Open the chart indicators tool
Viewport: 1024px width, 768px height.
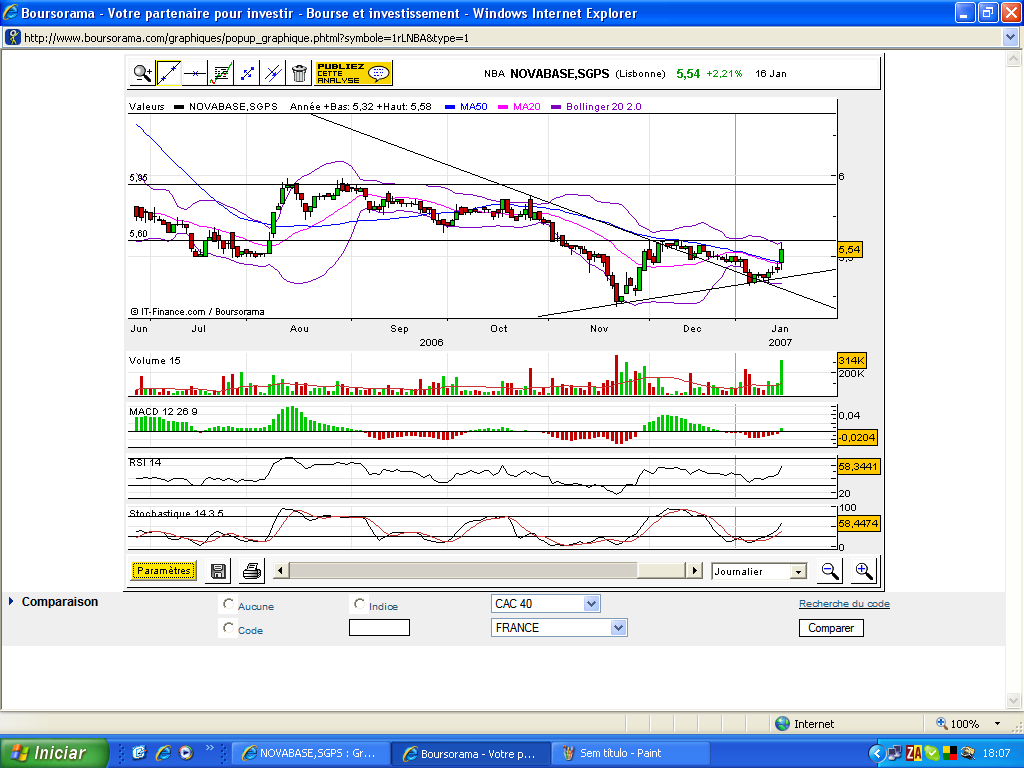pyautogui.click(x=221, y=73)
